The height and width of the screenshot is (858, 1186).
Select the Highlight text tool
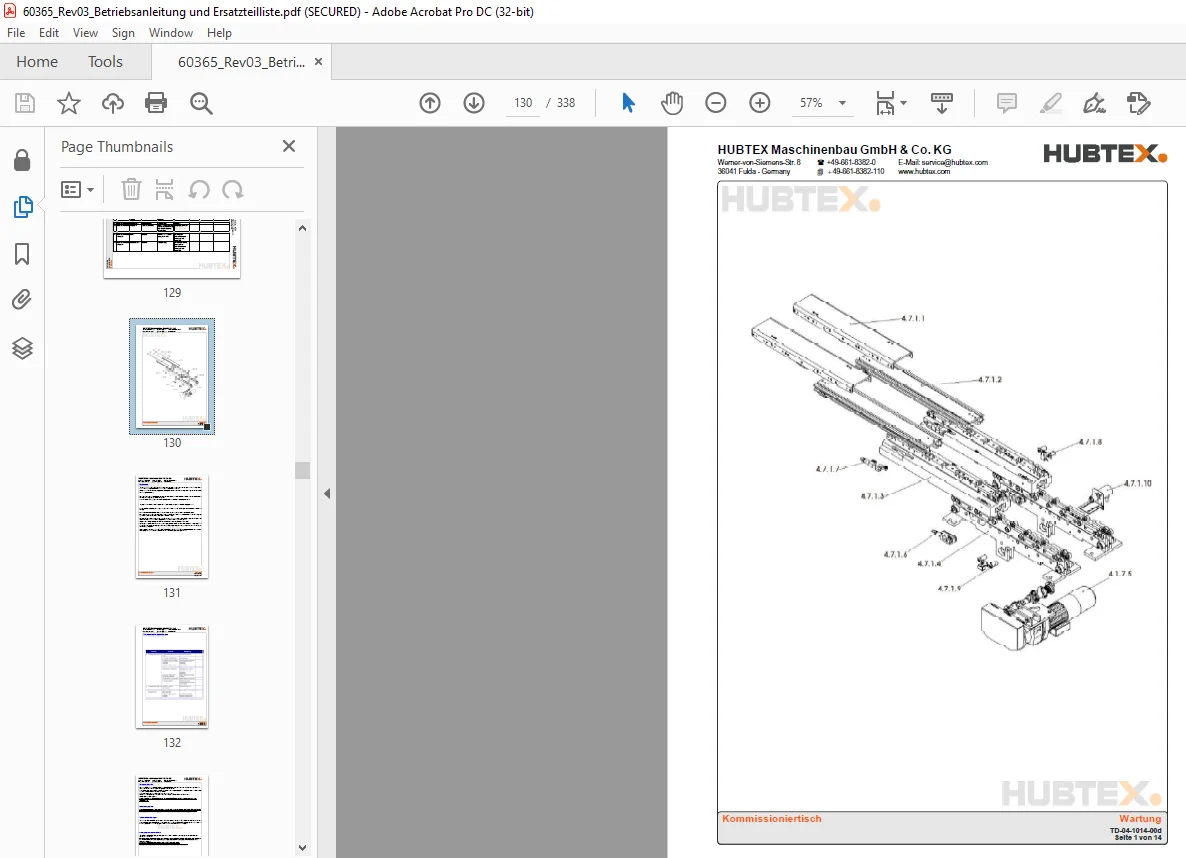(1051, 103)
